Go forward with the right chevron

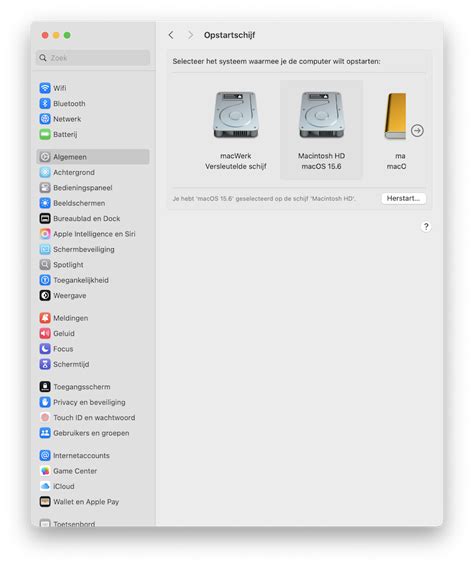pos(190,35)
